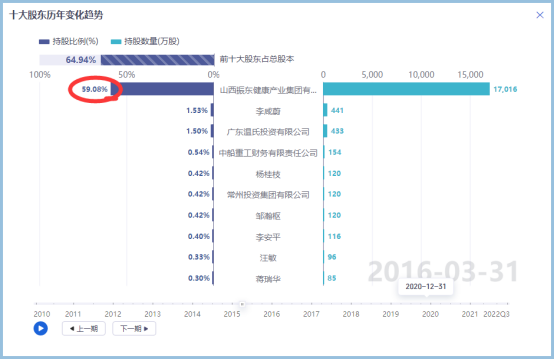This screenshot has height=360, width=554.
Task: Select shareholder 广东温氏投资有限公司
Action: (268, 132)
